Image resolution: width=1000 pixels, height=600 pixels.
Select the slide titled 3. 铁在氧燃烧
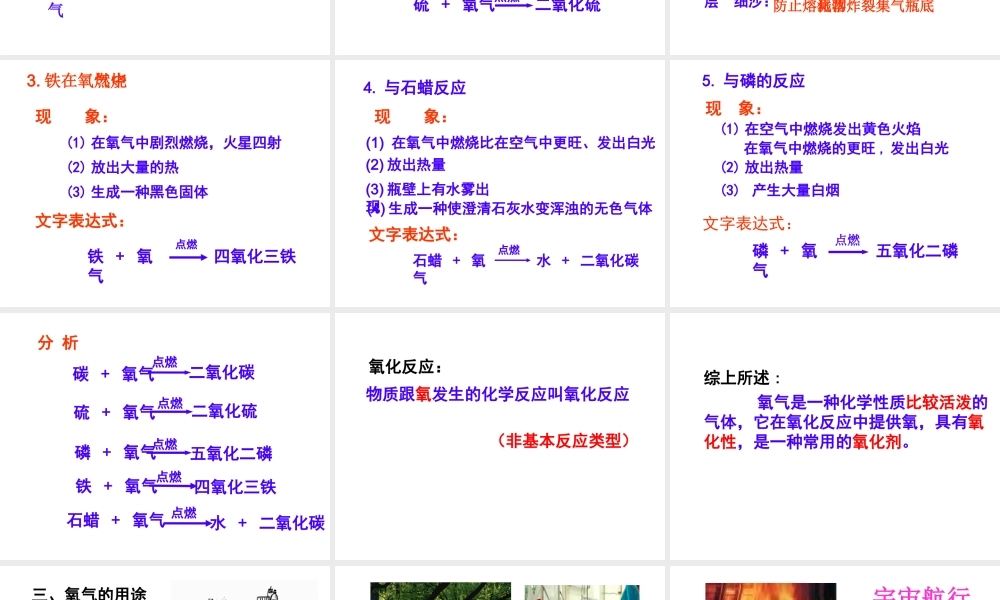click(x=165, y=184)
